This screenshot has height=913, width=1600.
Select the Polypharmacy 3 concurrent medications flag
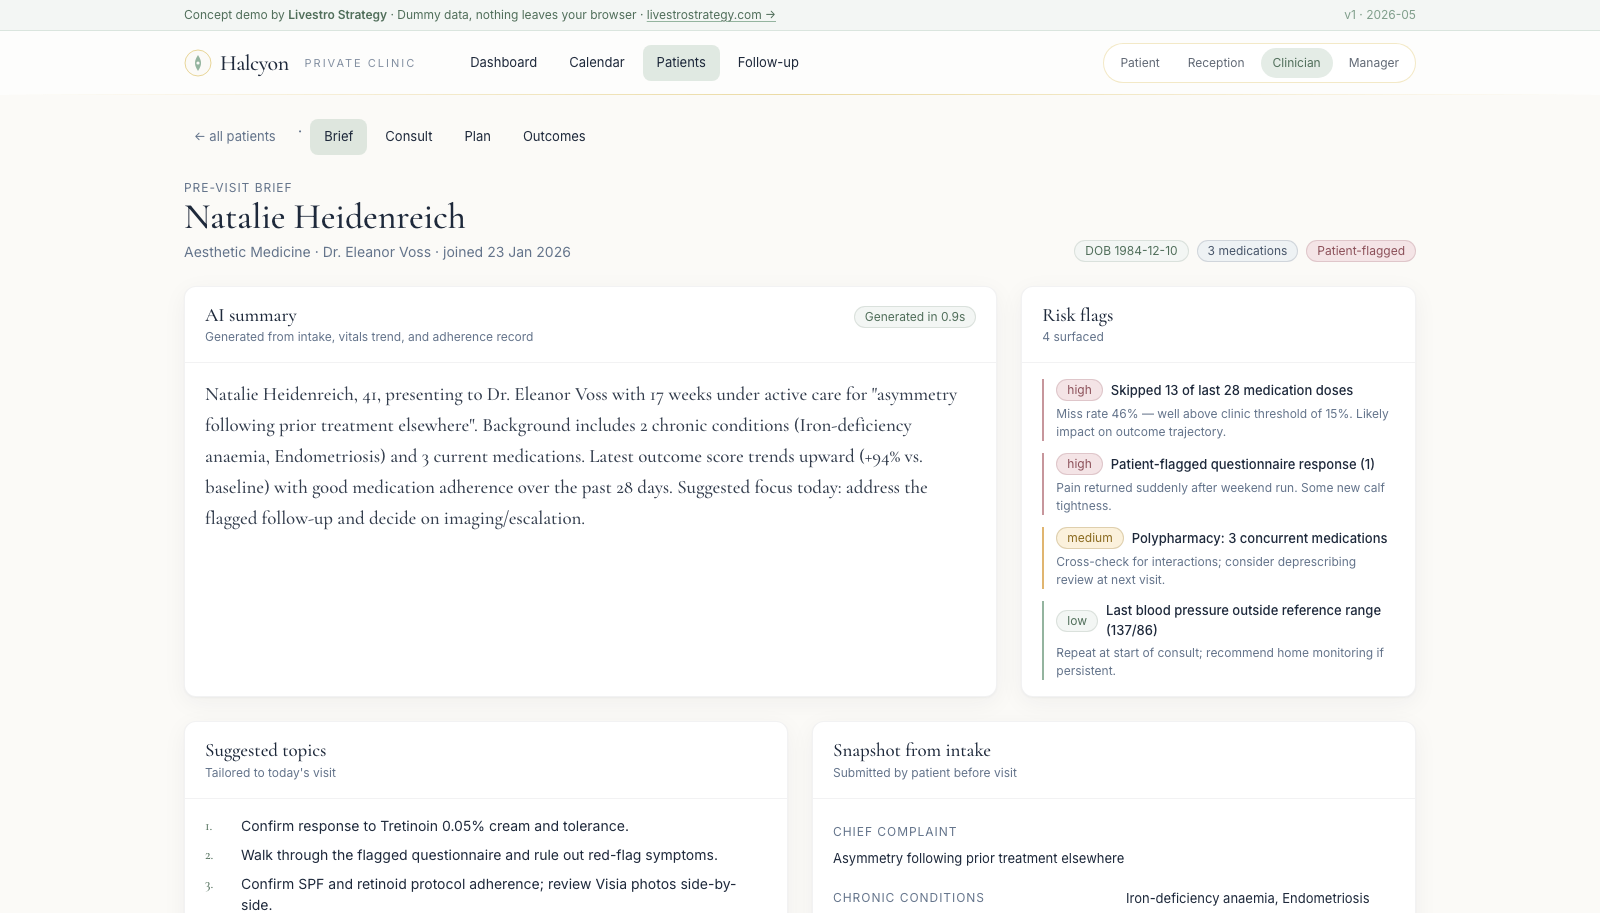(x=1218, y=558)
